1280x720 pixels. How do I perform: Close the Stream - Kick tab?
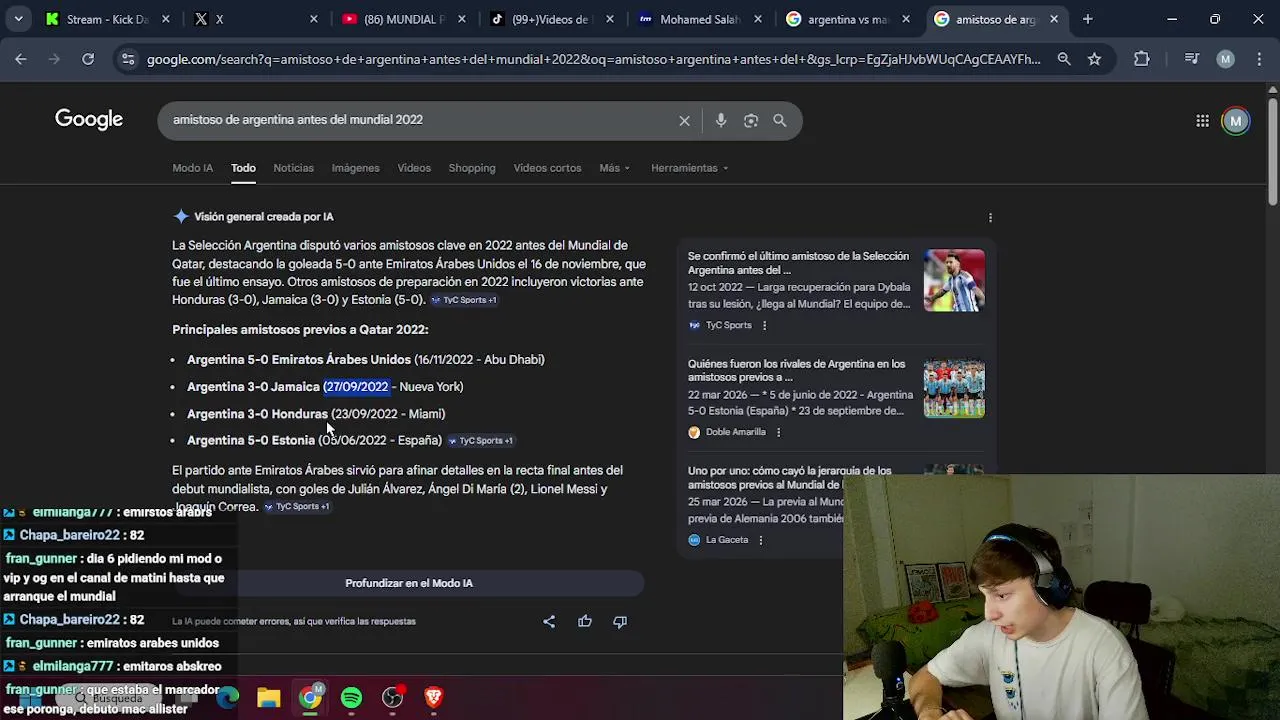tap(166, 19)
